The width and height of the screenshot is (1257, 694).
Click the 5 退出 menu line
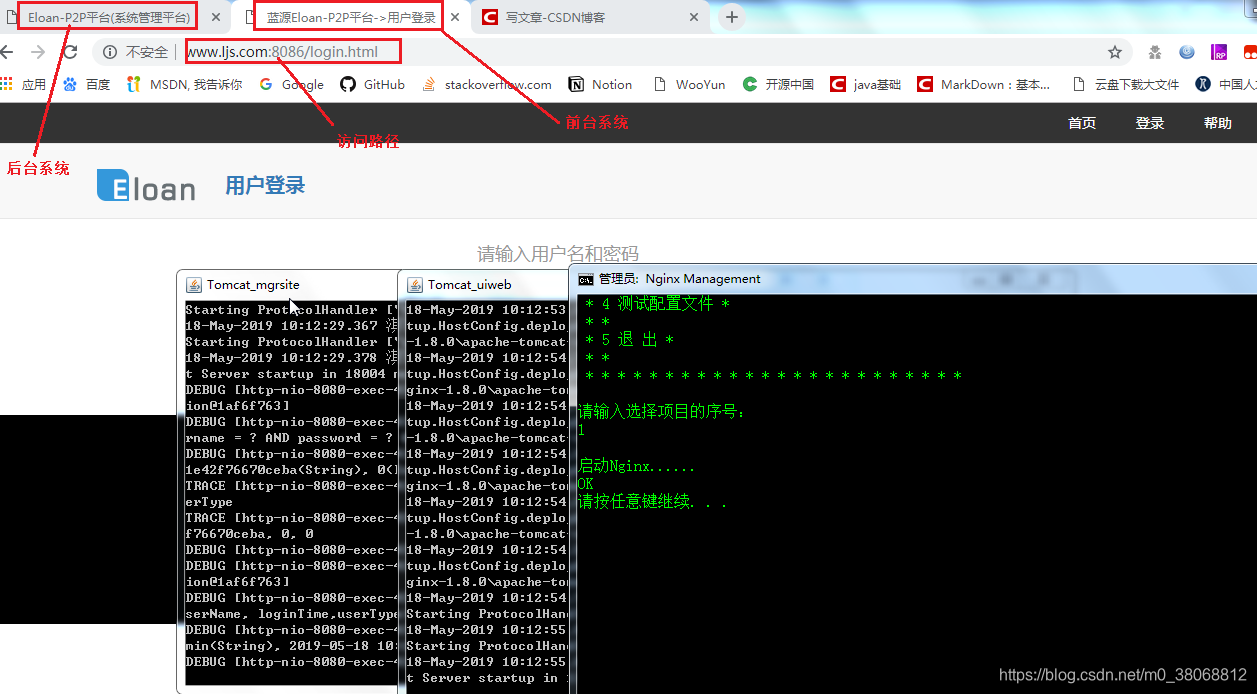[x=629, y=340]
